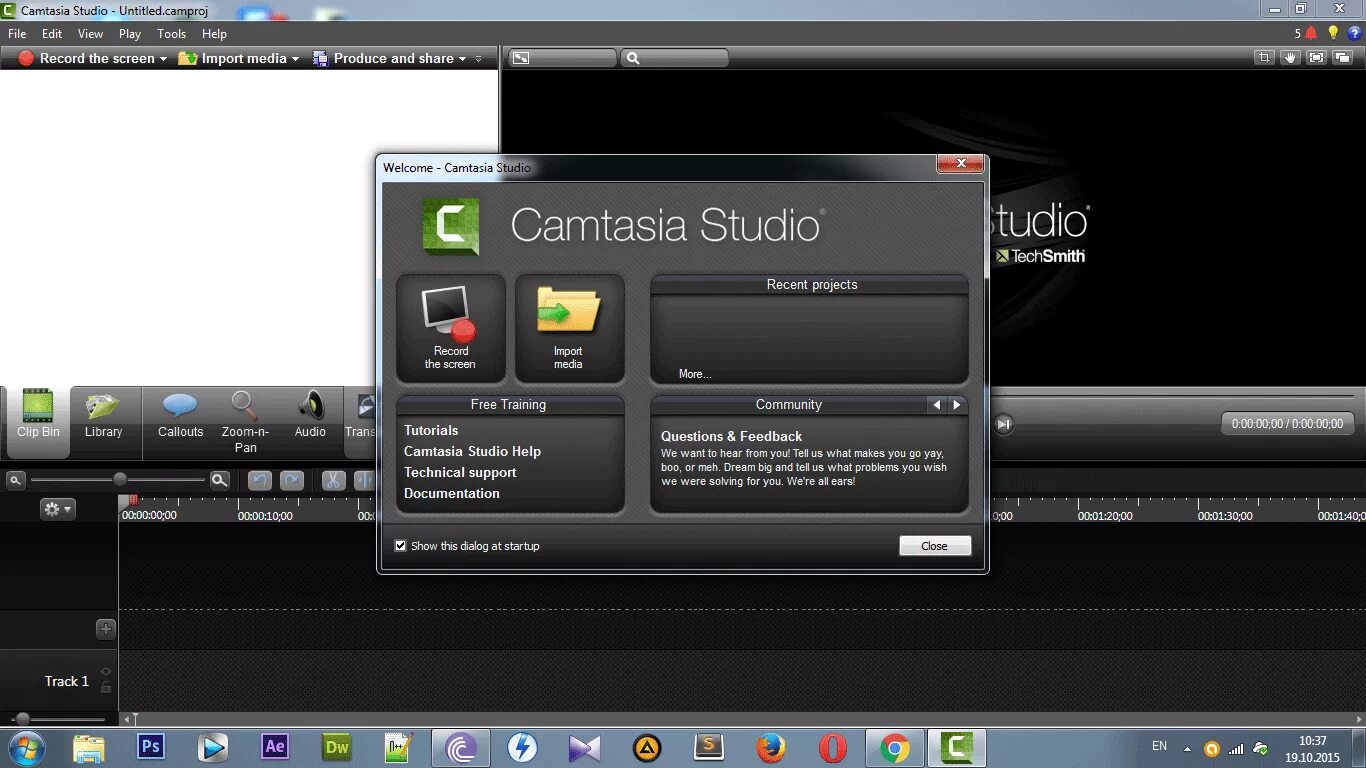1366x768 pixels.
Task: Open the Tools menu
Action: coord(172,33)
